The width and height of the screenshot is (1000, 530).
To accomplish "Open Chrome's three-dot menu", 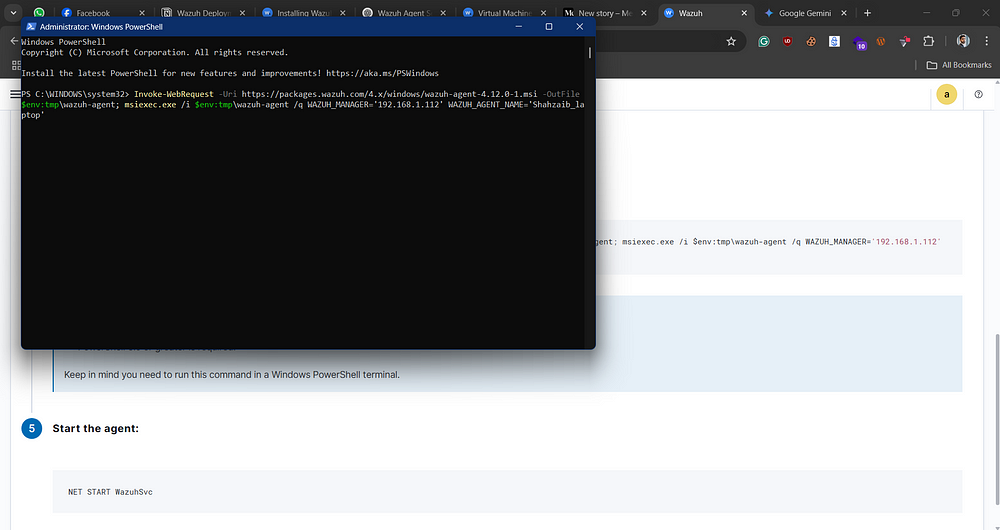I will (987, 41).
